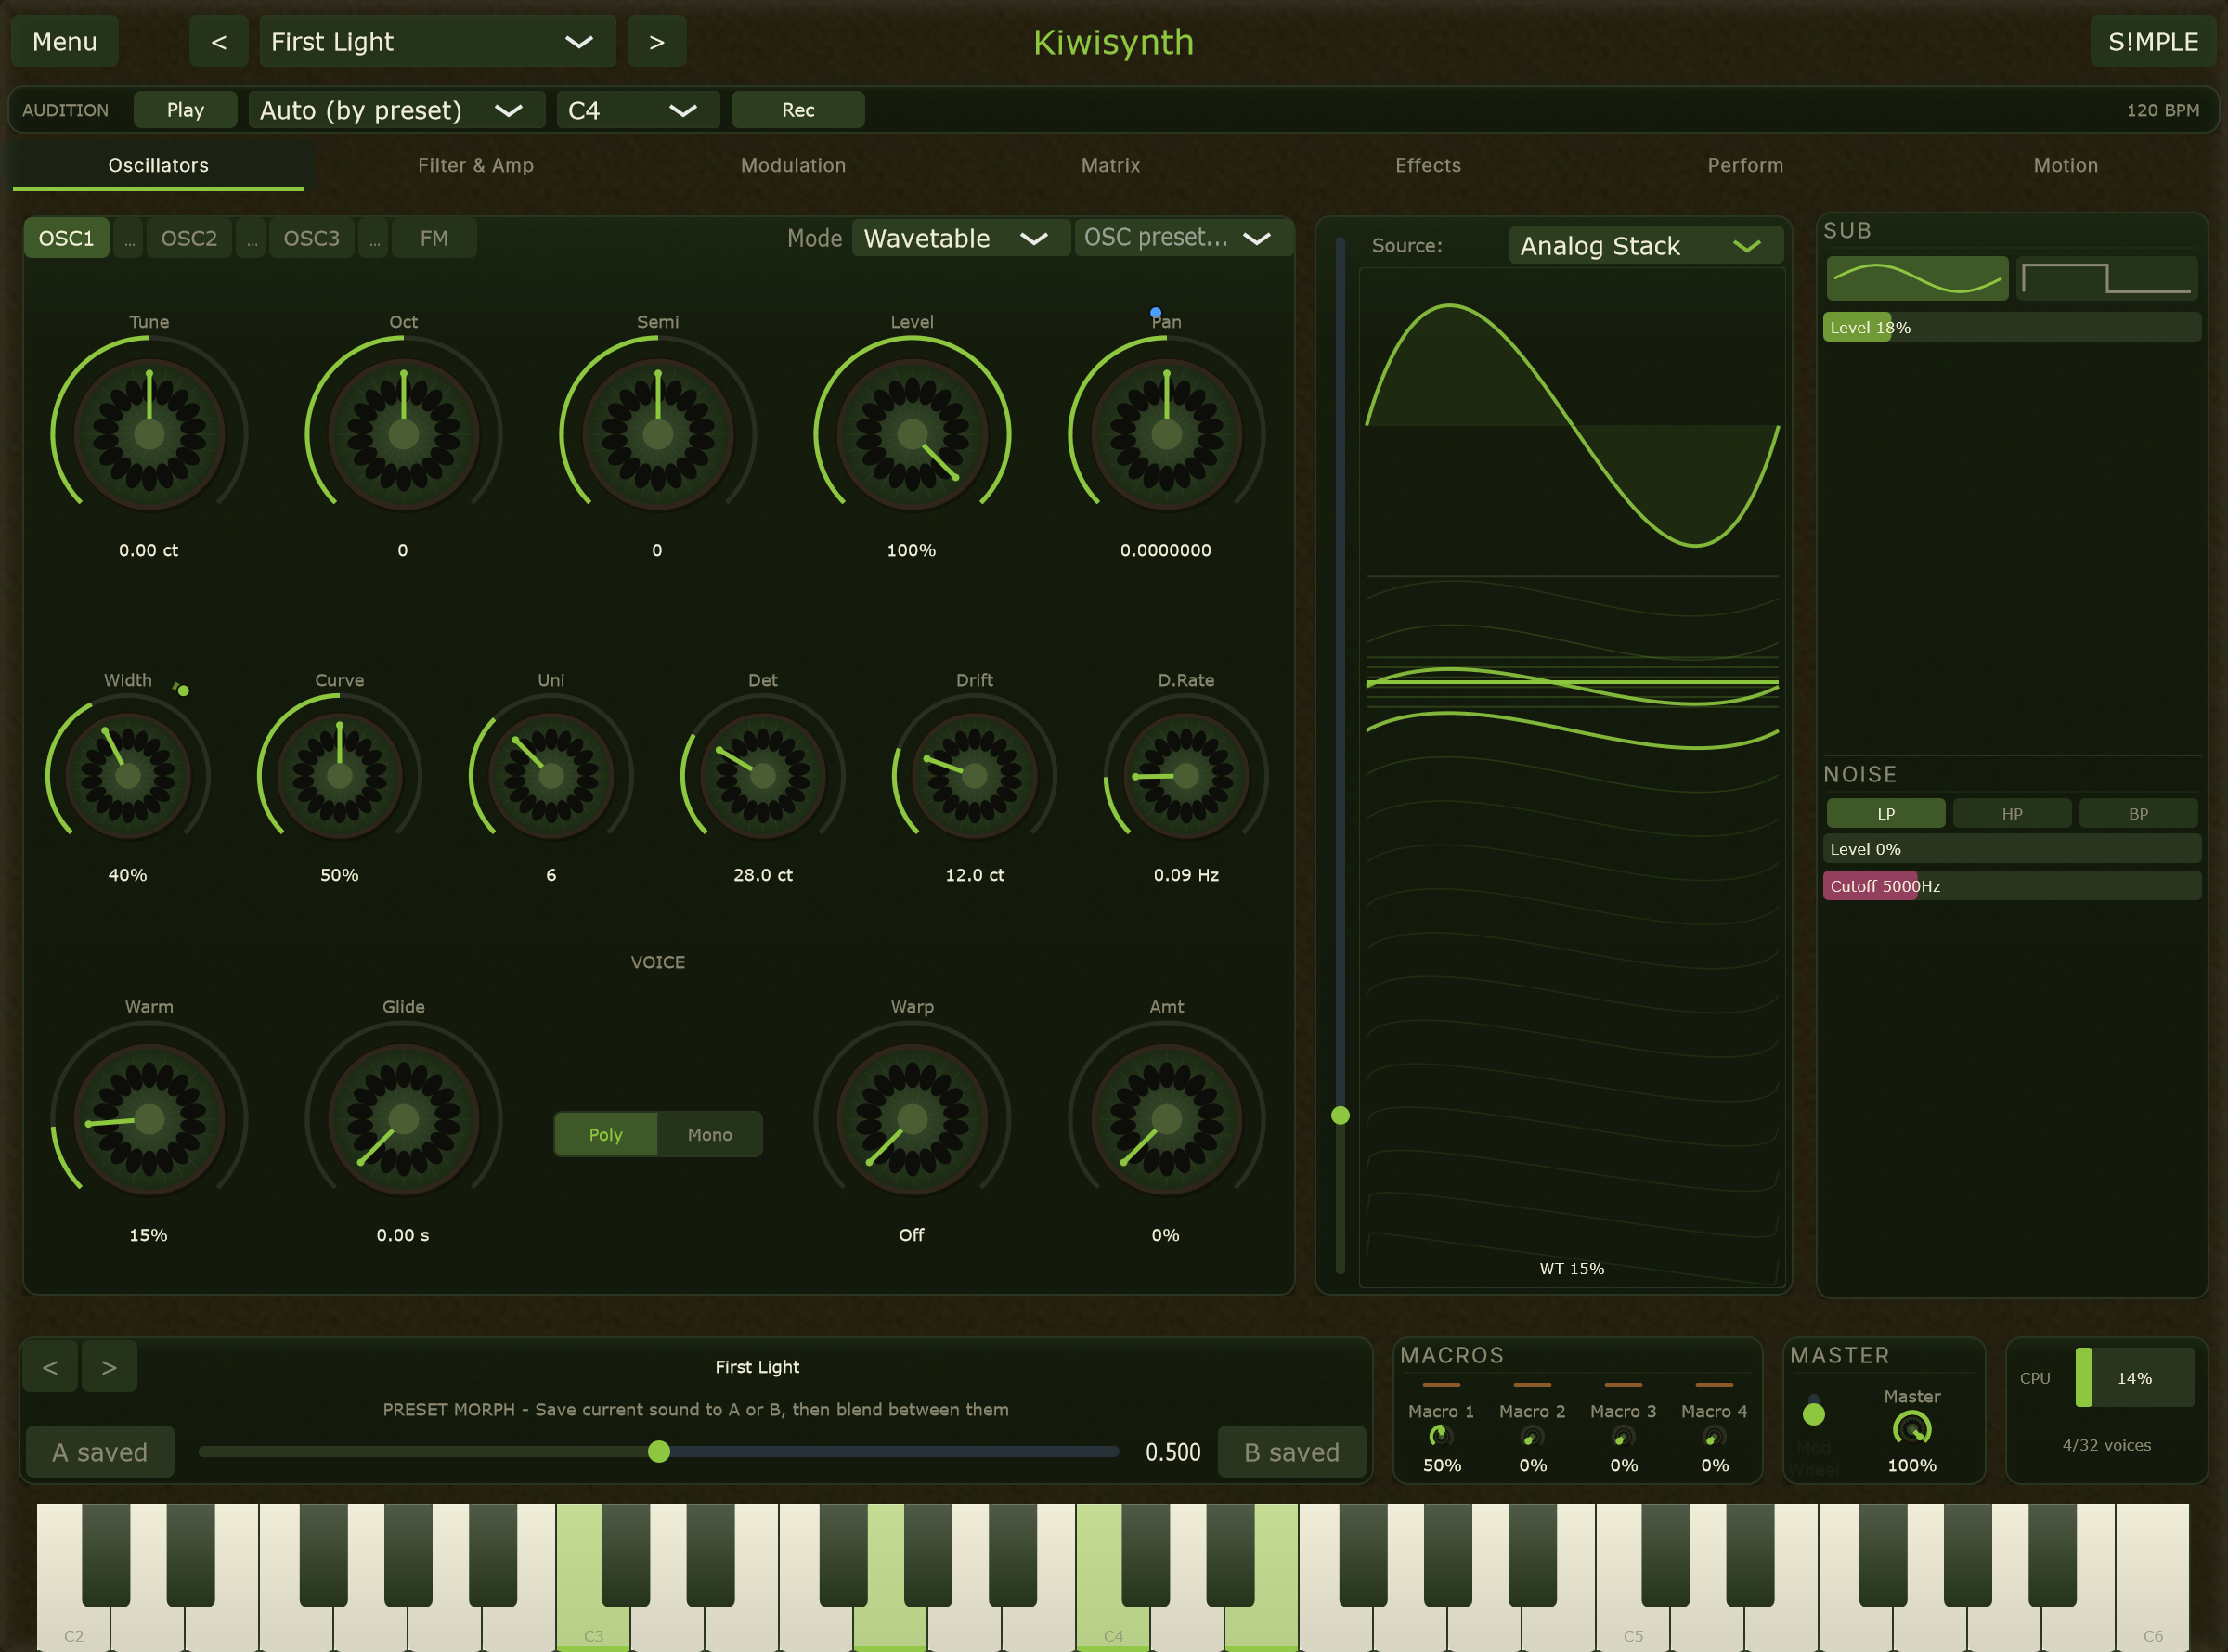Viewport: 2228px width, 1652px height.
Task: Select the LP noise filter type
Action: click(1886, 813)
